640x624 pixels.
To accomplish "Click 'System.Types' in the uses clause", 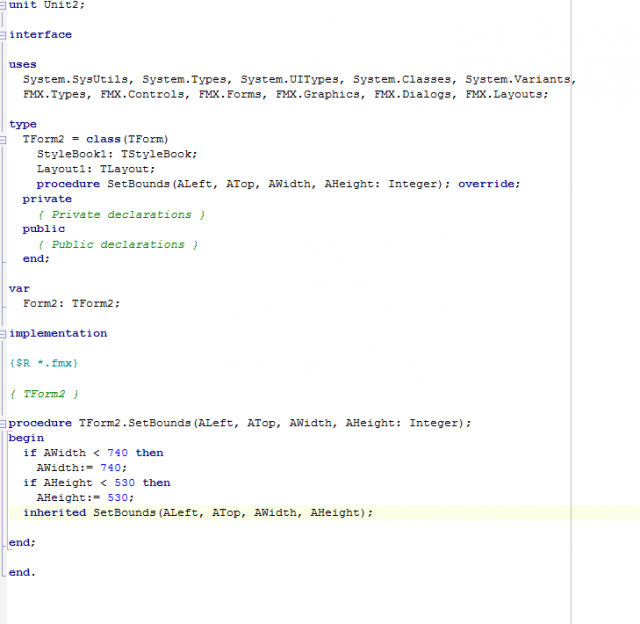I will 184,79.
